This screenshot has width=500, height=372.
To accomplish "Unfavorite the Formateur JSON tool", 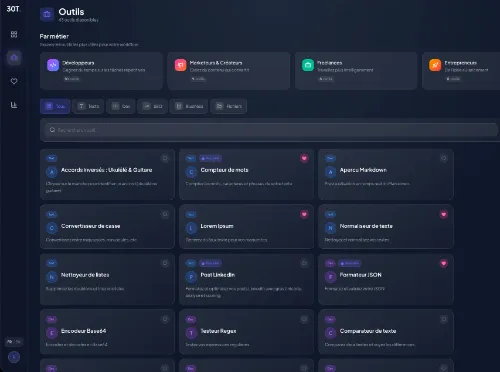I will [443, 263].
